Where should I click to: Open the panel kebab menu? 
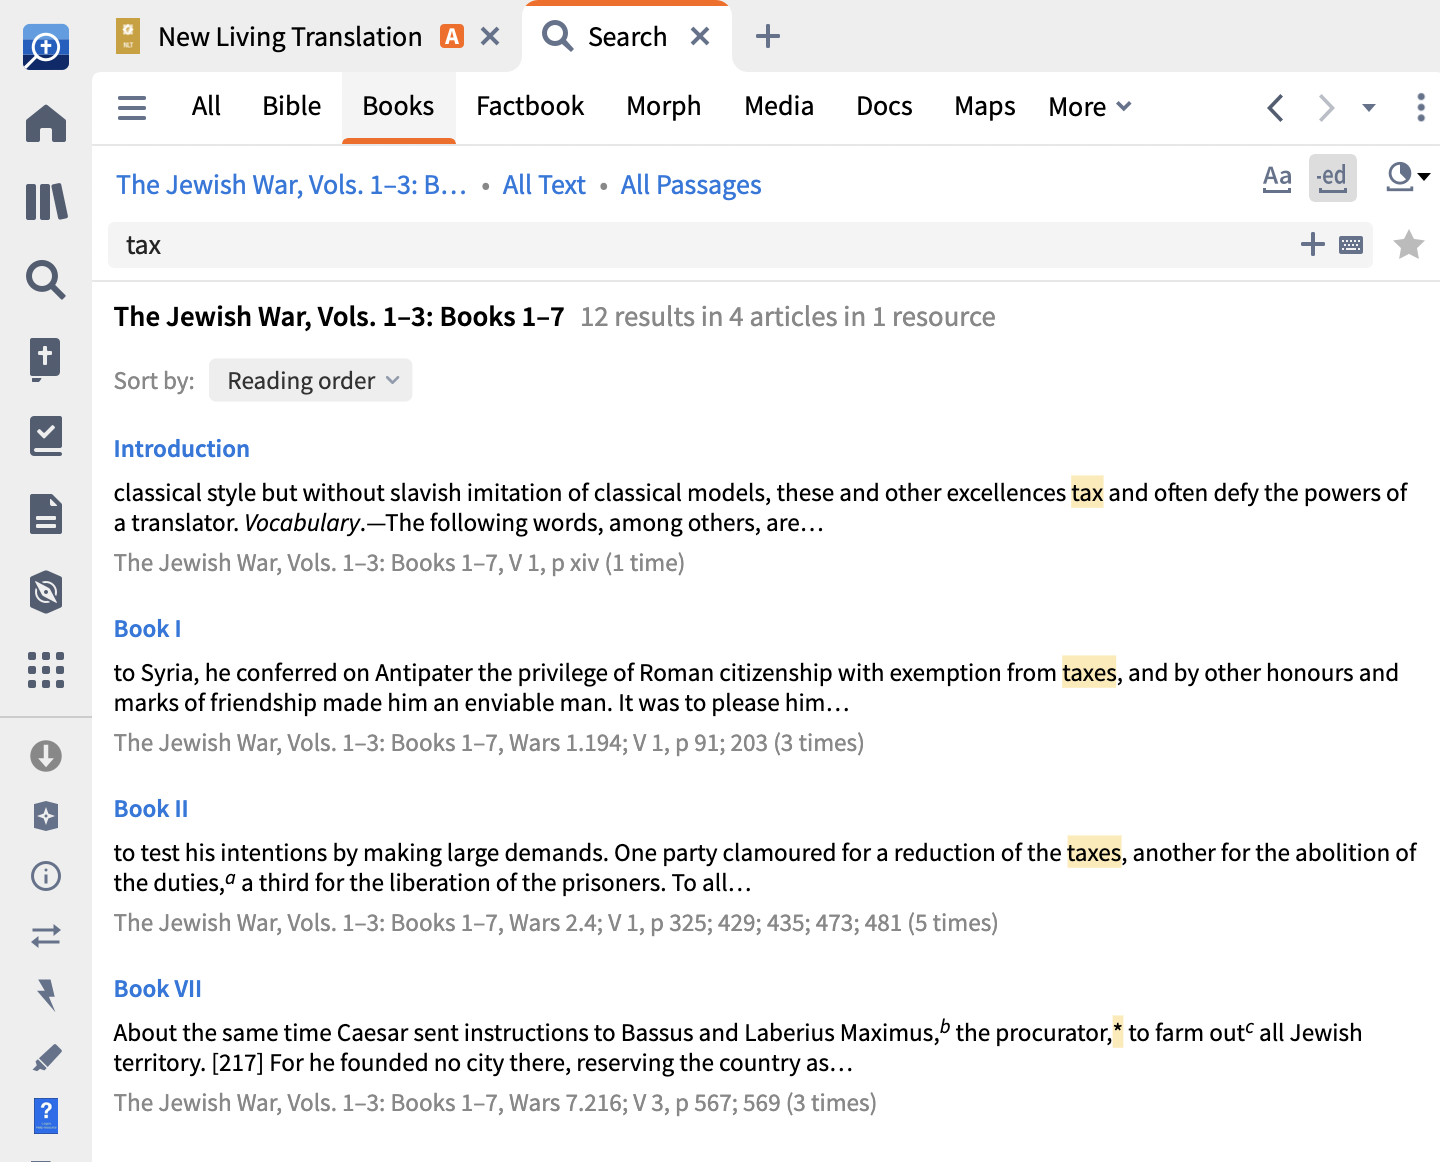[1421, 107]
